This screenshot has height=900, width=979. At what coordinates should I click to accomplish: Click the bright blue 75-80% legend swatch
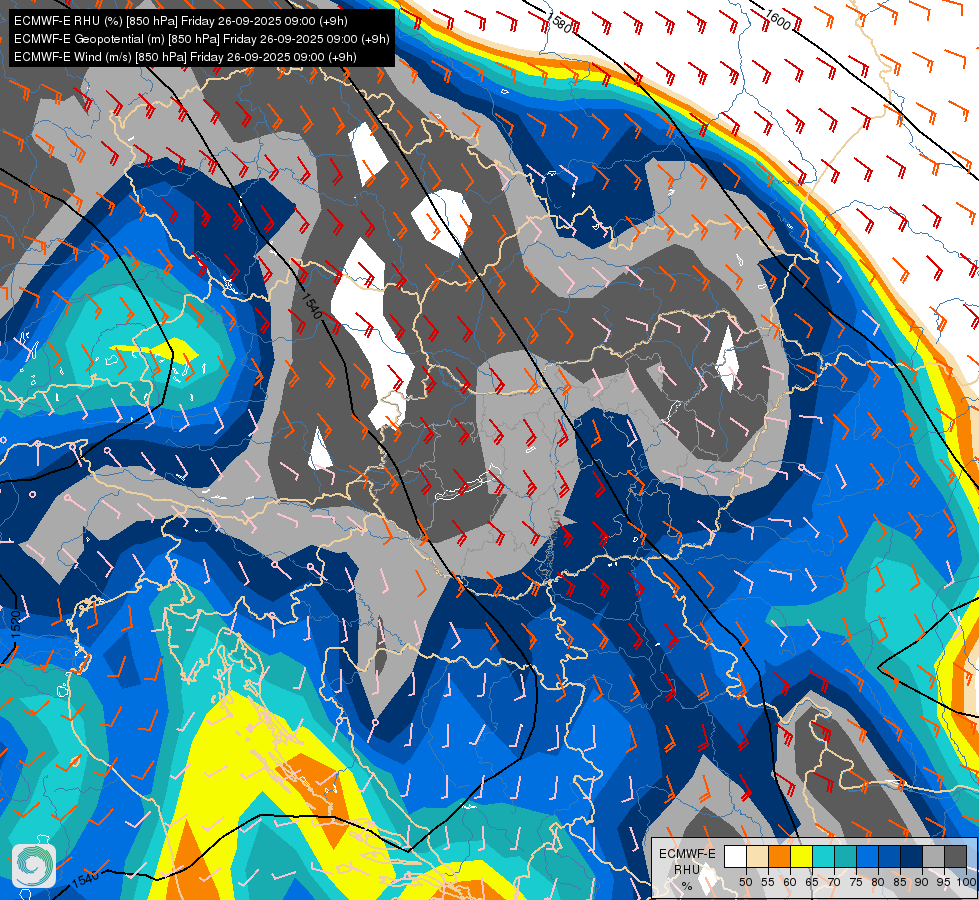pyautogui.click(x=868, y=856)
